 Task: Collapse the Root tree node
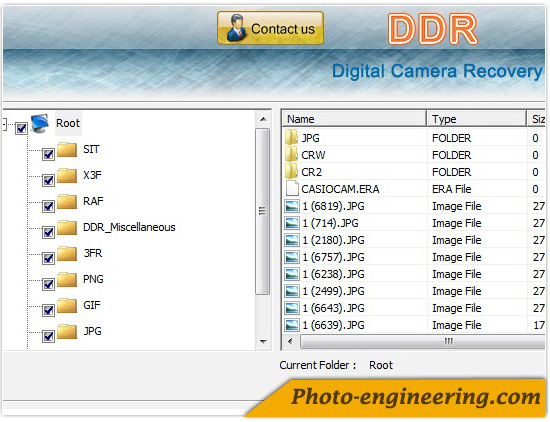(x=5, y=124)
